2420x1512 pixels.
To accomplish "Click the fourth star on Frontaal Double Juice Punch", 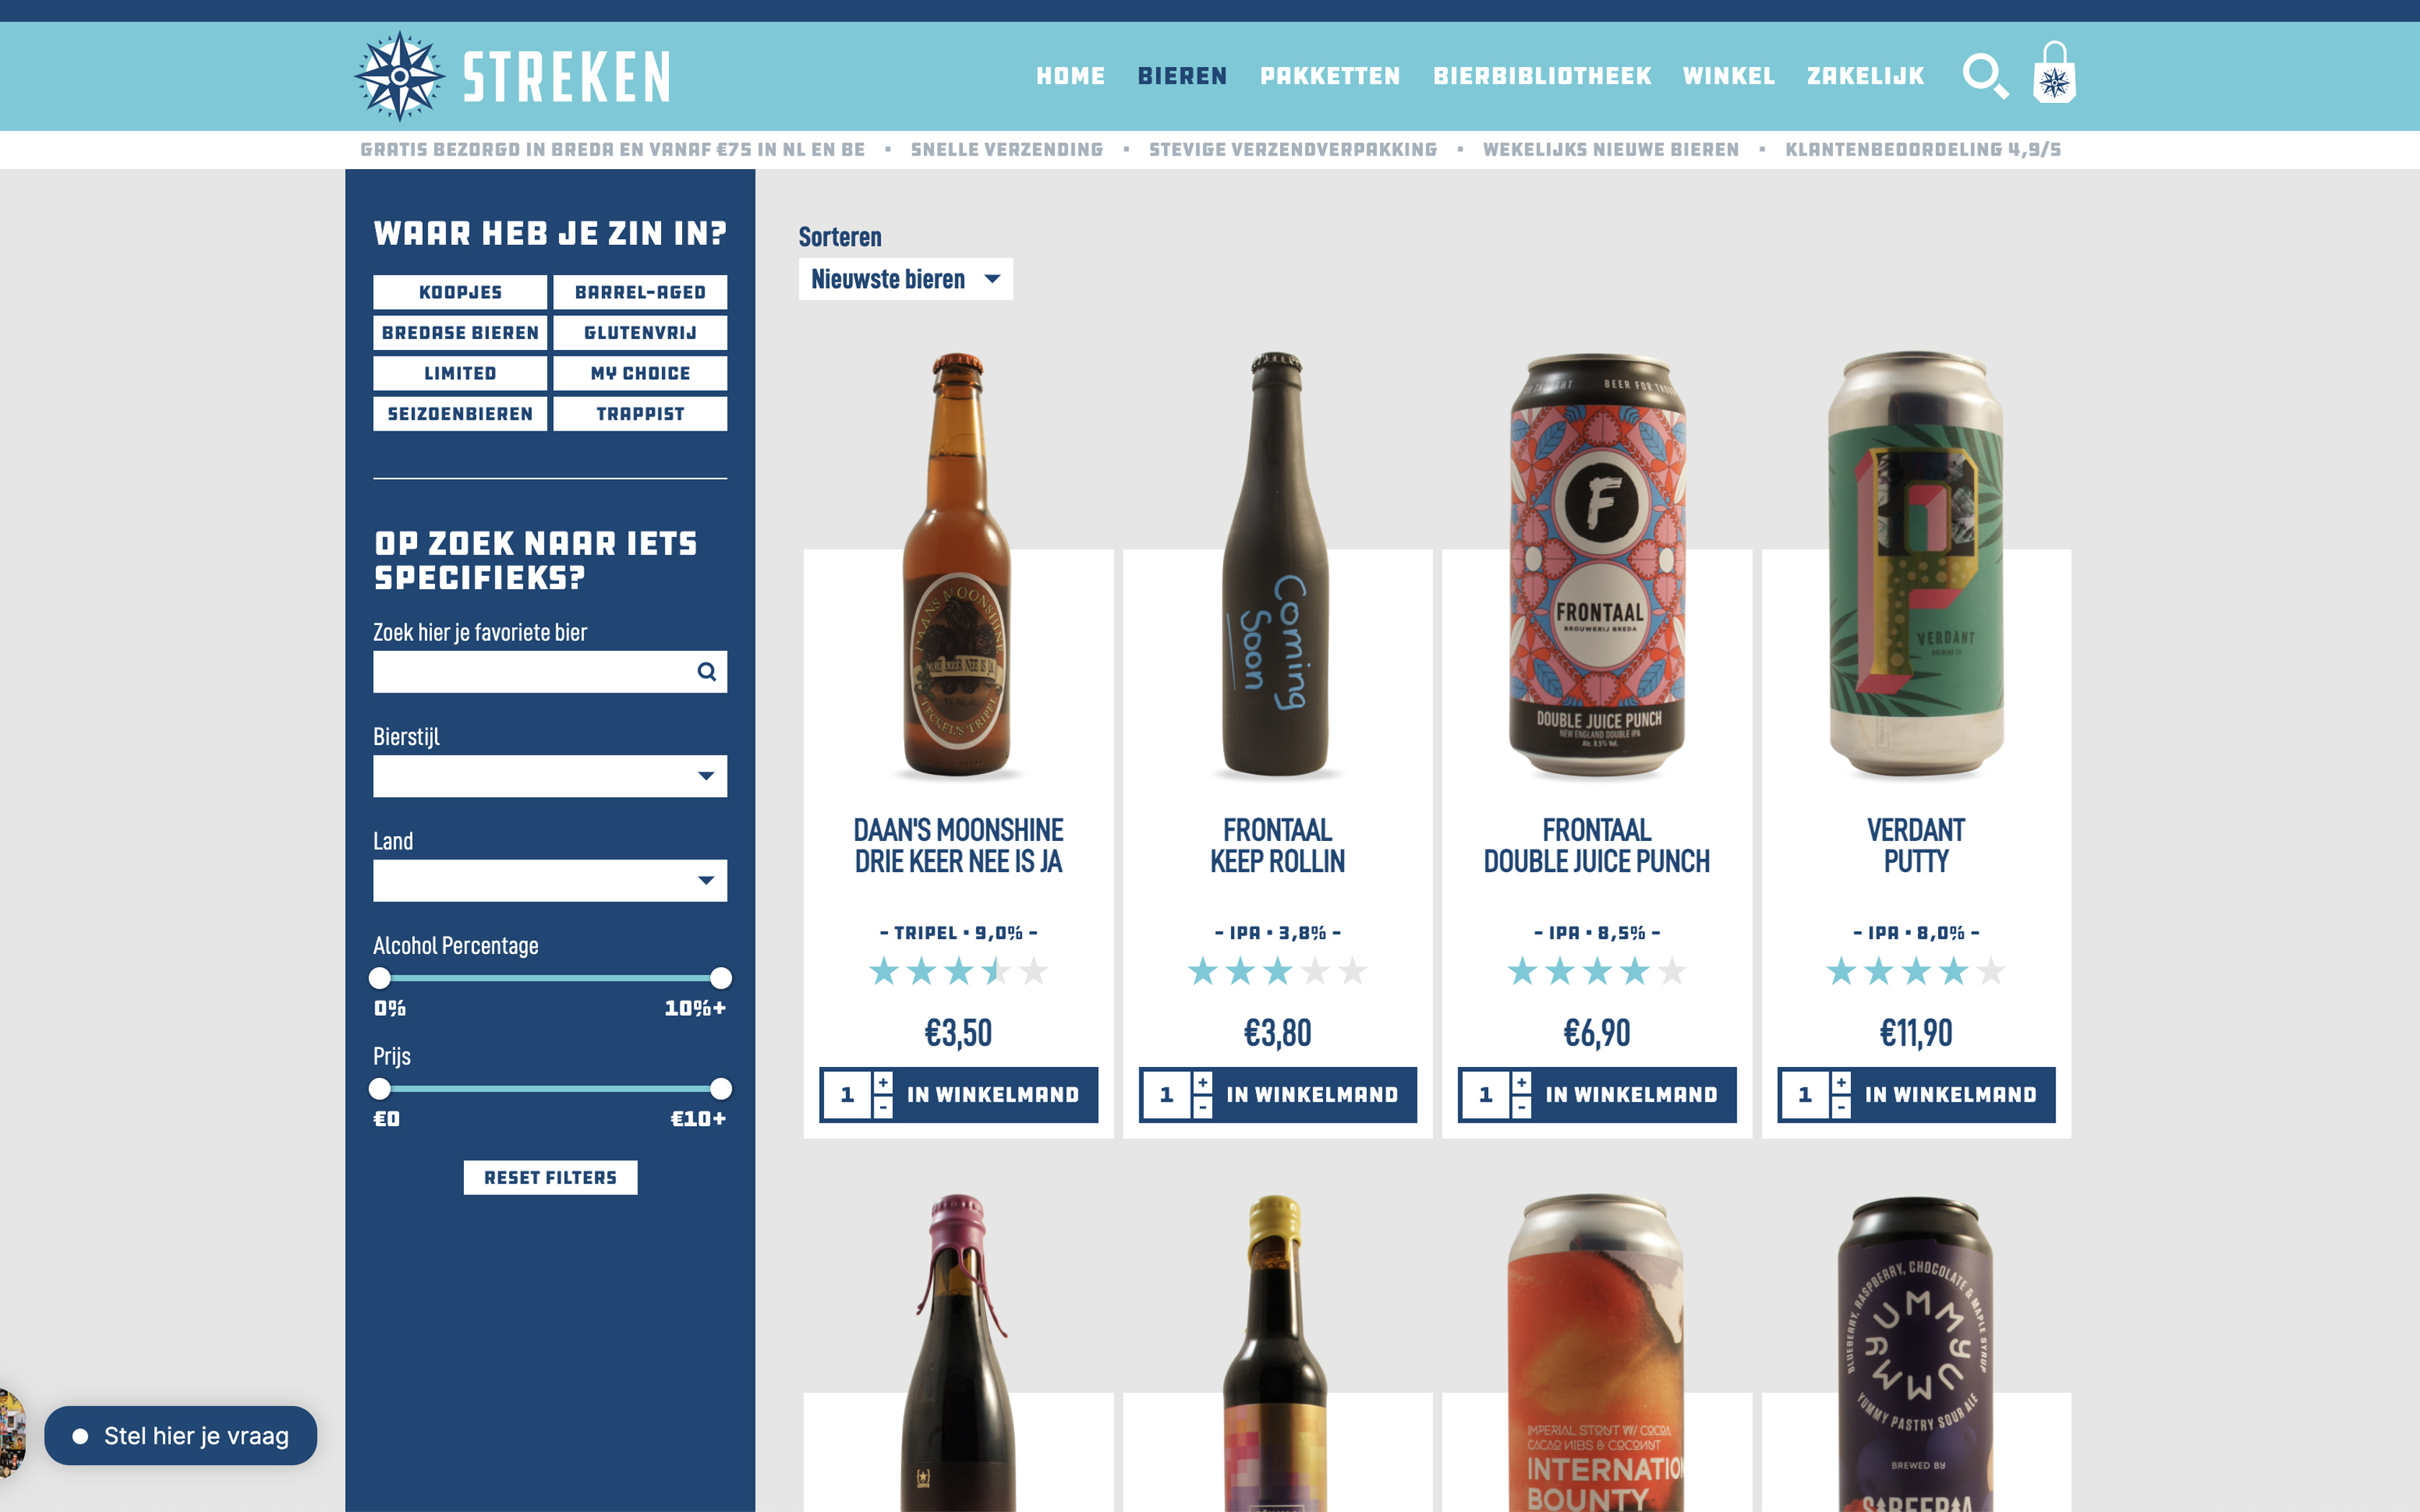I will pos(1635,971).
